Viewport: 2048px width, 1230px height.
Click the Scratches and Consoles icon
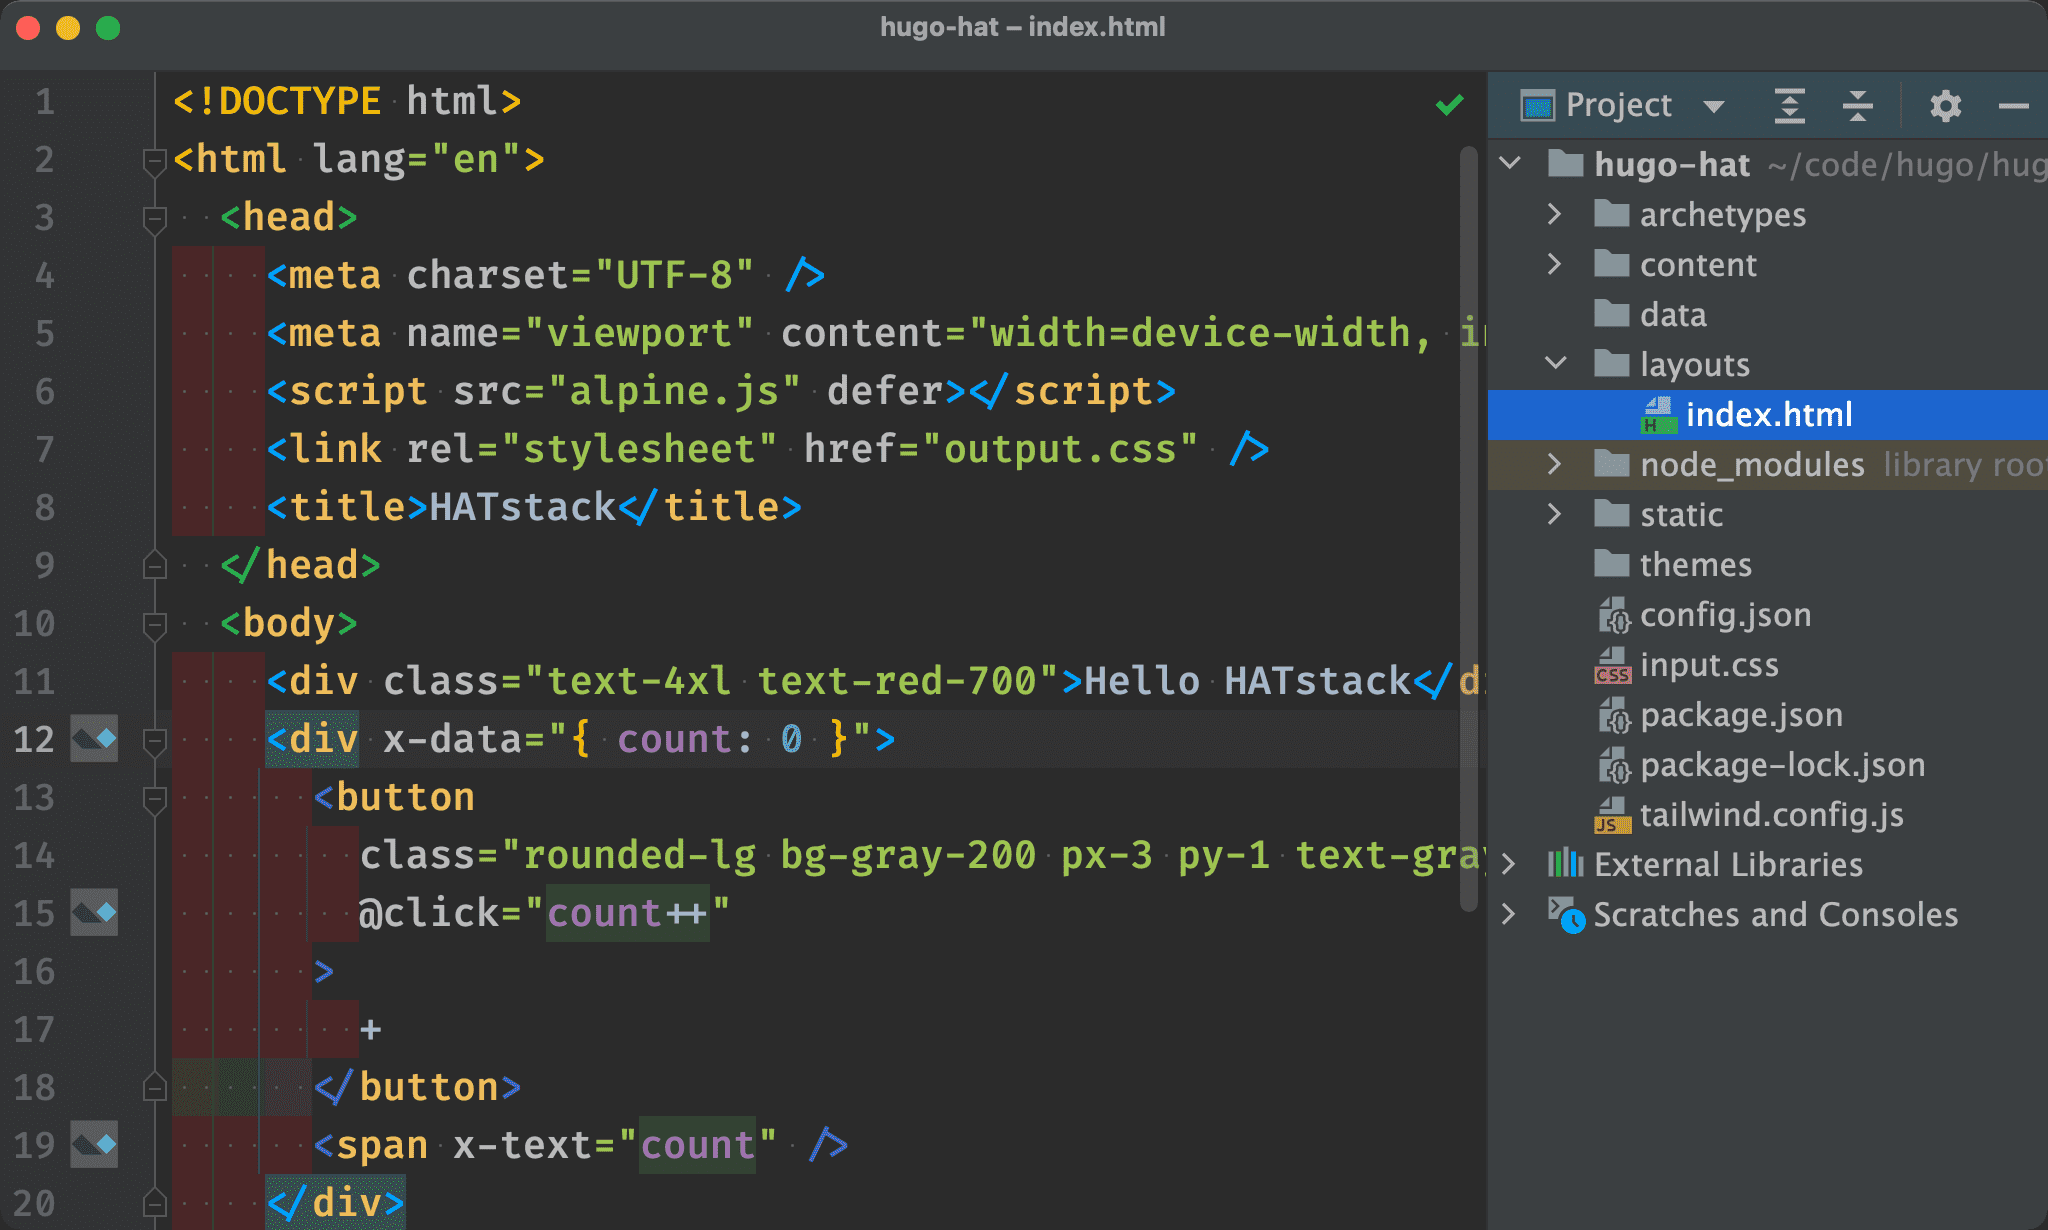click(1566, 914)
